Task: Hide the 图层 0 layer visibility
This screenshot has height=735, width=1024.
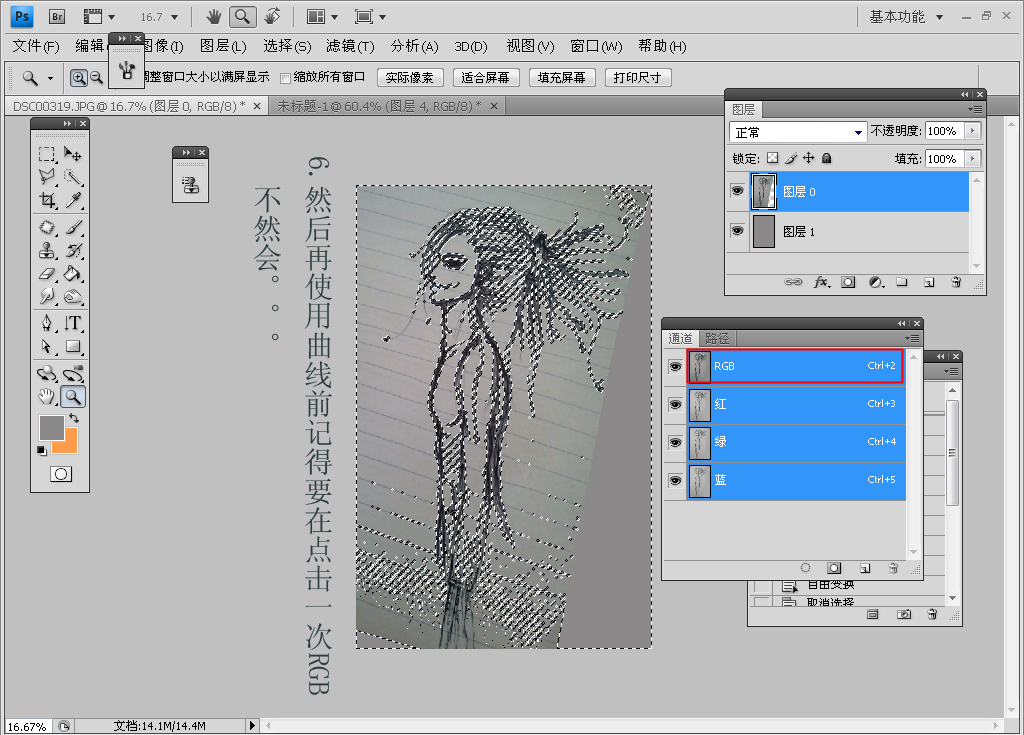Action: (737, 191)
